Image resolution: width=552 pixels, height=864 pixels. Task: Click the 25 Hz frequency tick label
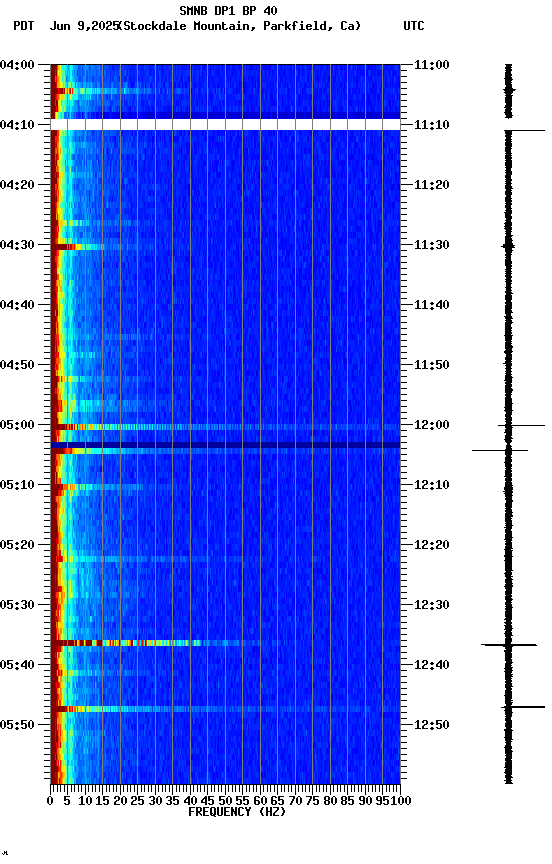(x=138, y=801)
